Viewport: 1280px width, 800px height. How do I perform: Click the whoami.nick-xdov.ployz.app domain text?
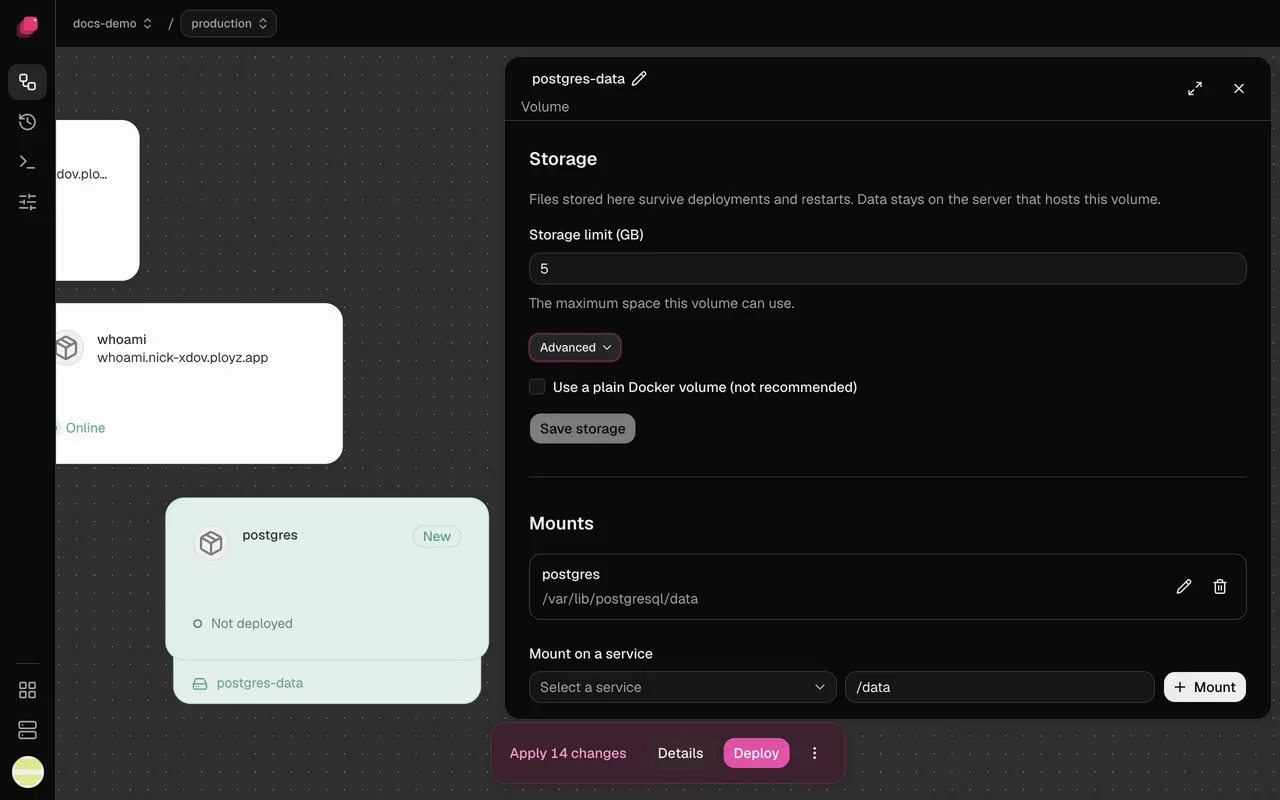coord(183,357)
